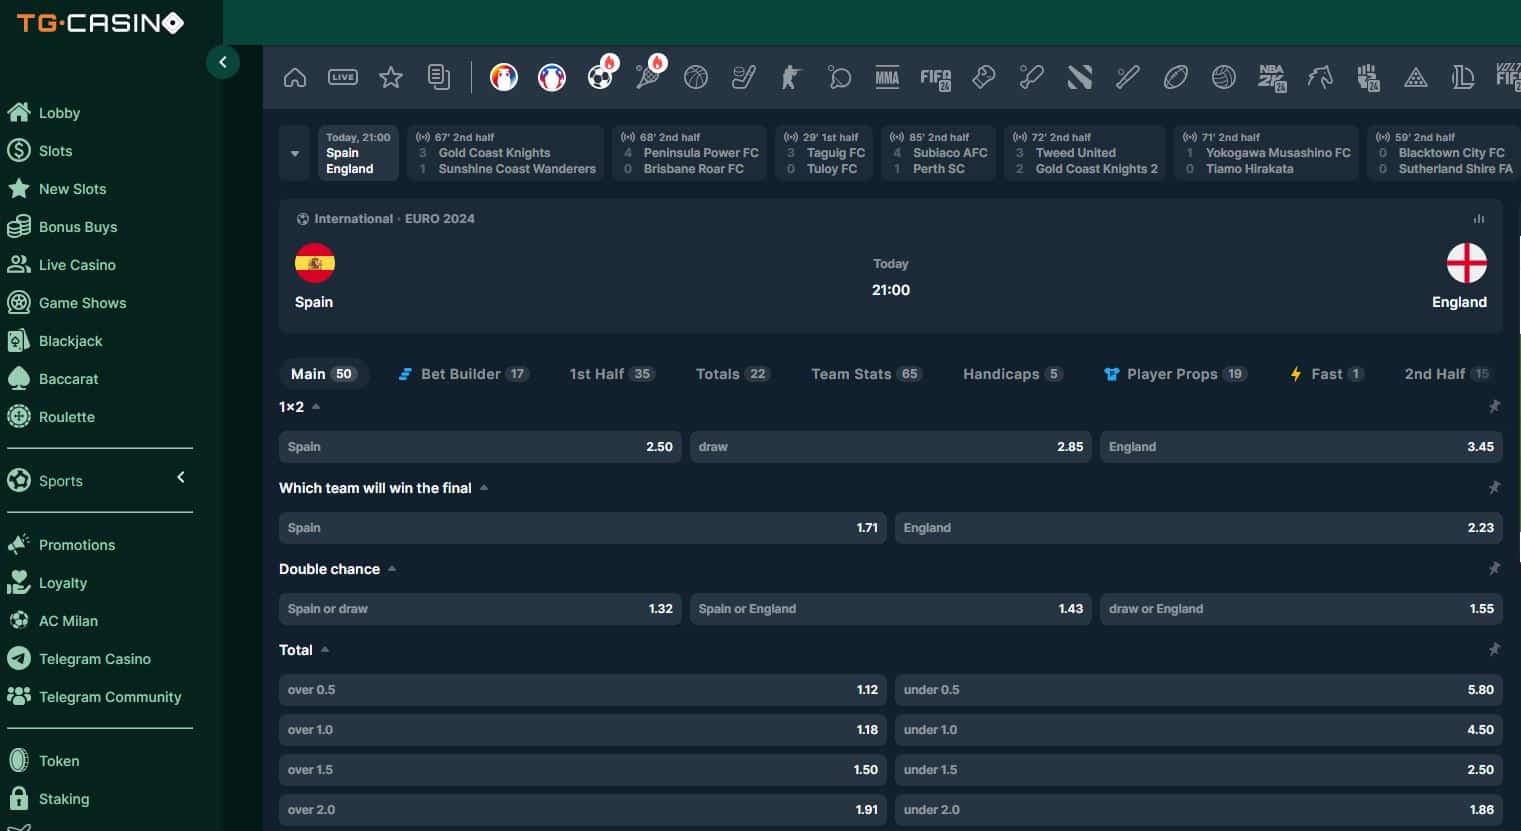Select the Counter-Strike shooter icon
The width and height of the screenshot is (1521, 831).
tap(792, 77)
